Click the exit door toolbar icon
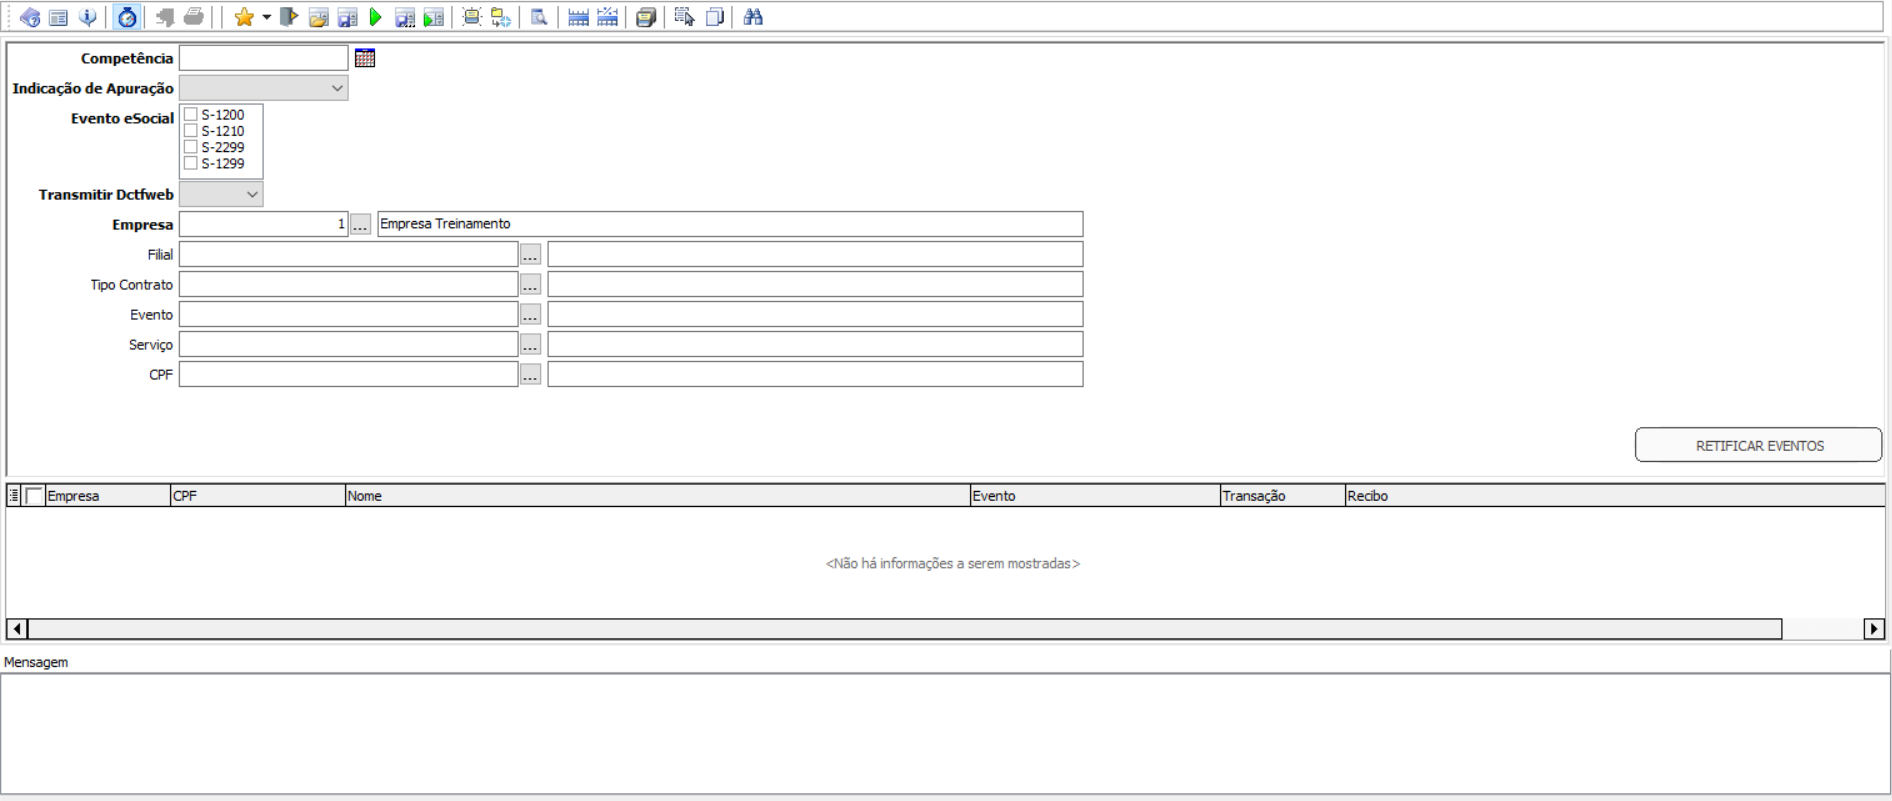The image size is (1892, 801). pyautogui.click(x=289, y=17)
